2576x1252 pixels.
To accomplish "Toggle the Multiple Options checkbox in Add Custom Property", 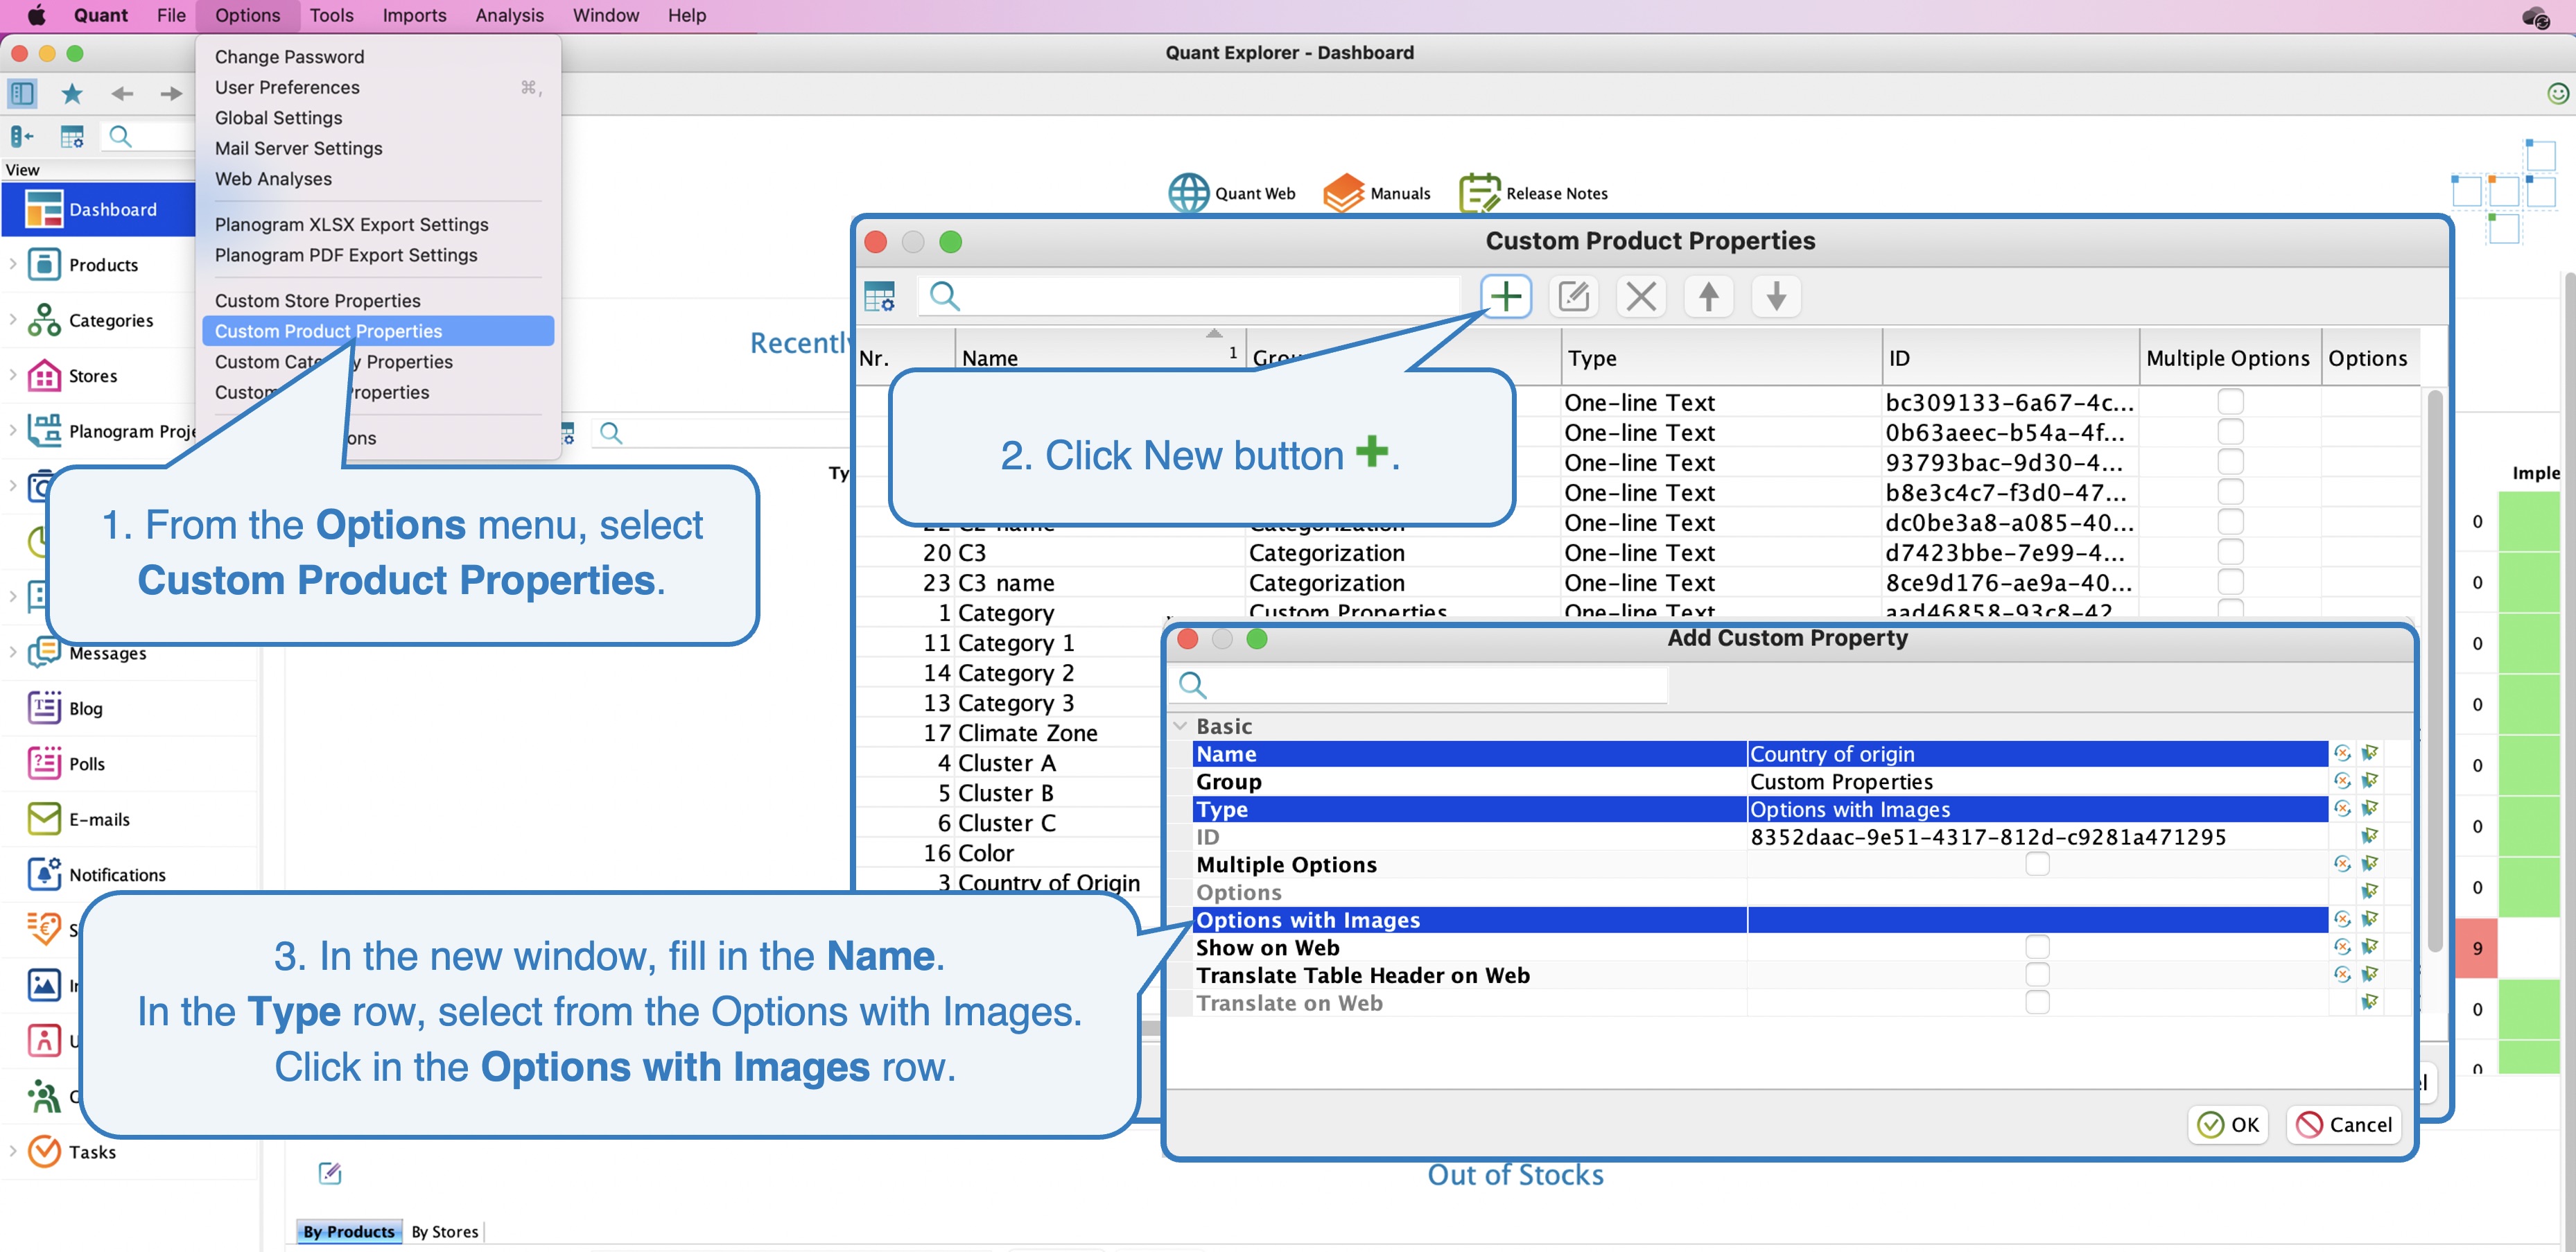I will (x=2037, y=864).
